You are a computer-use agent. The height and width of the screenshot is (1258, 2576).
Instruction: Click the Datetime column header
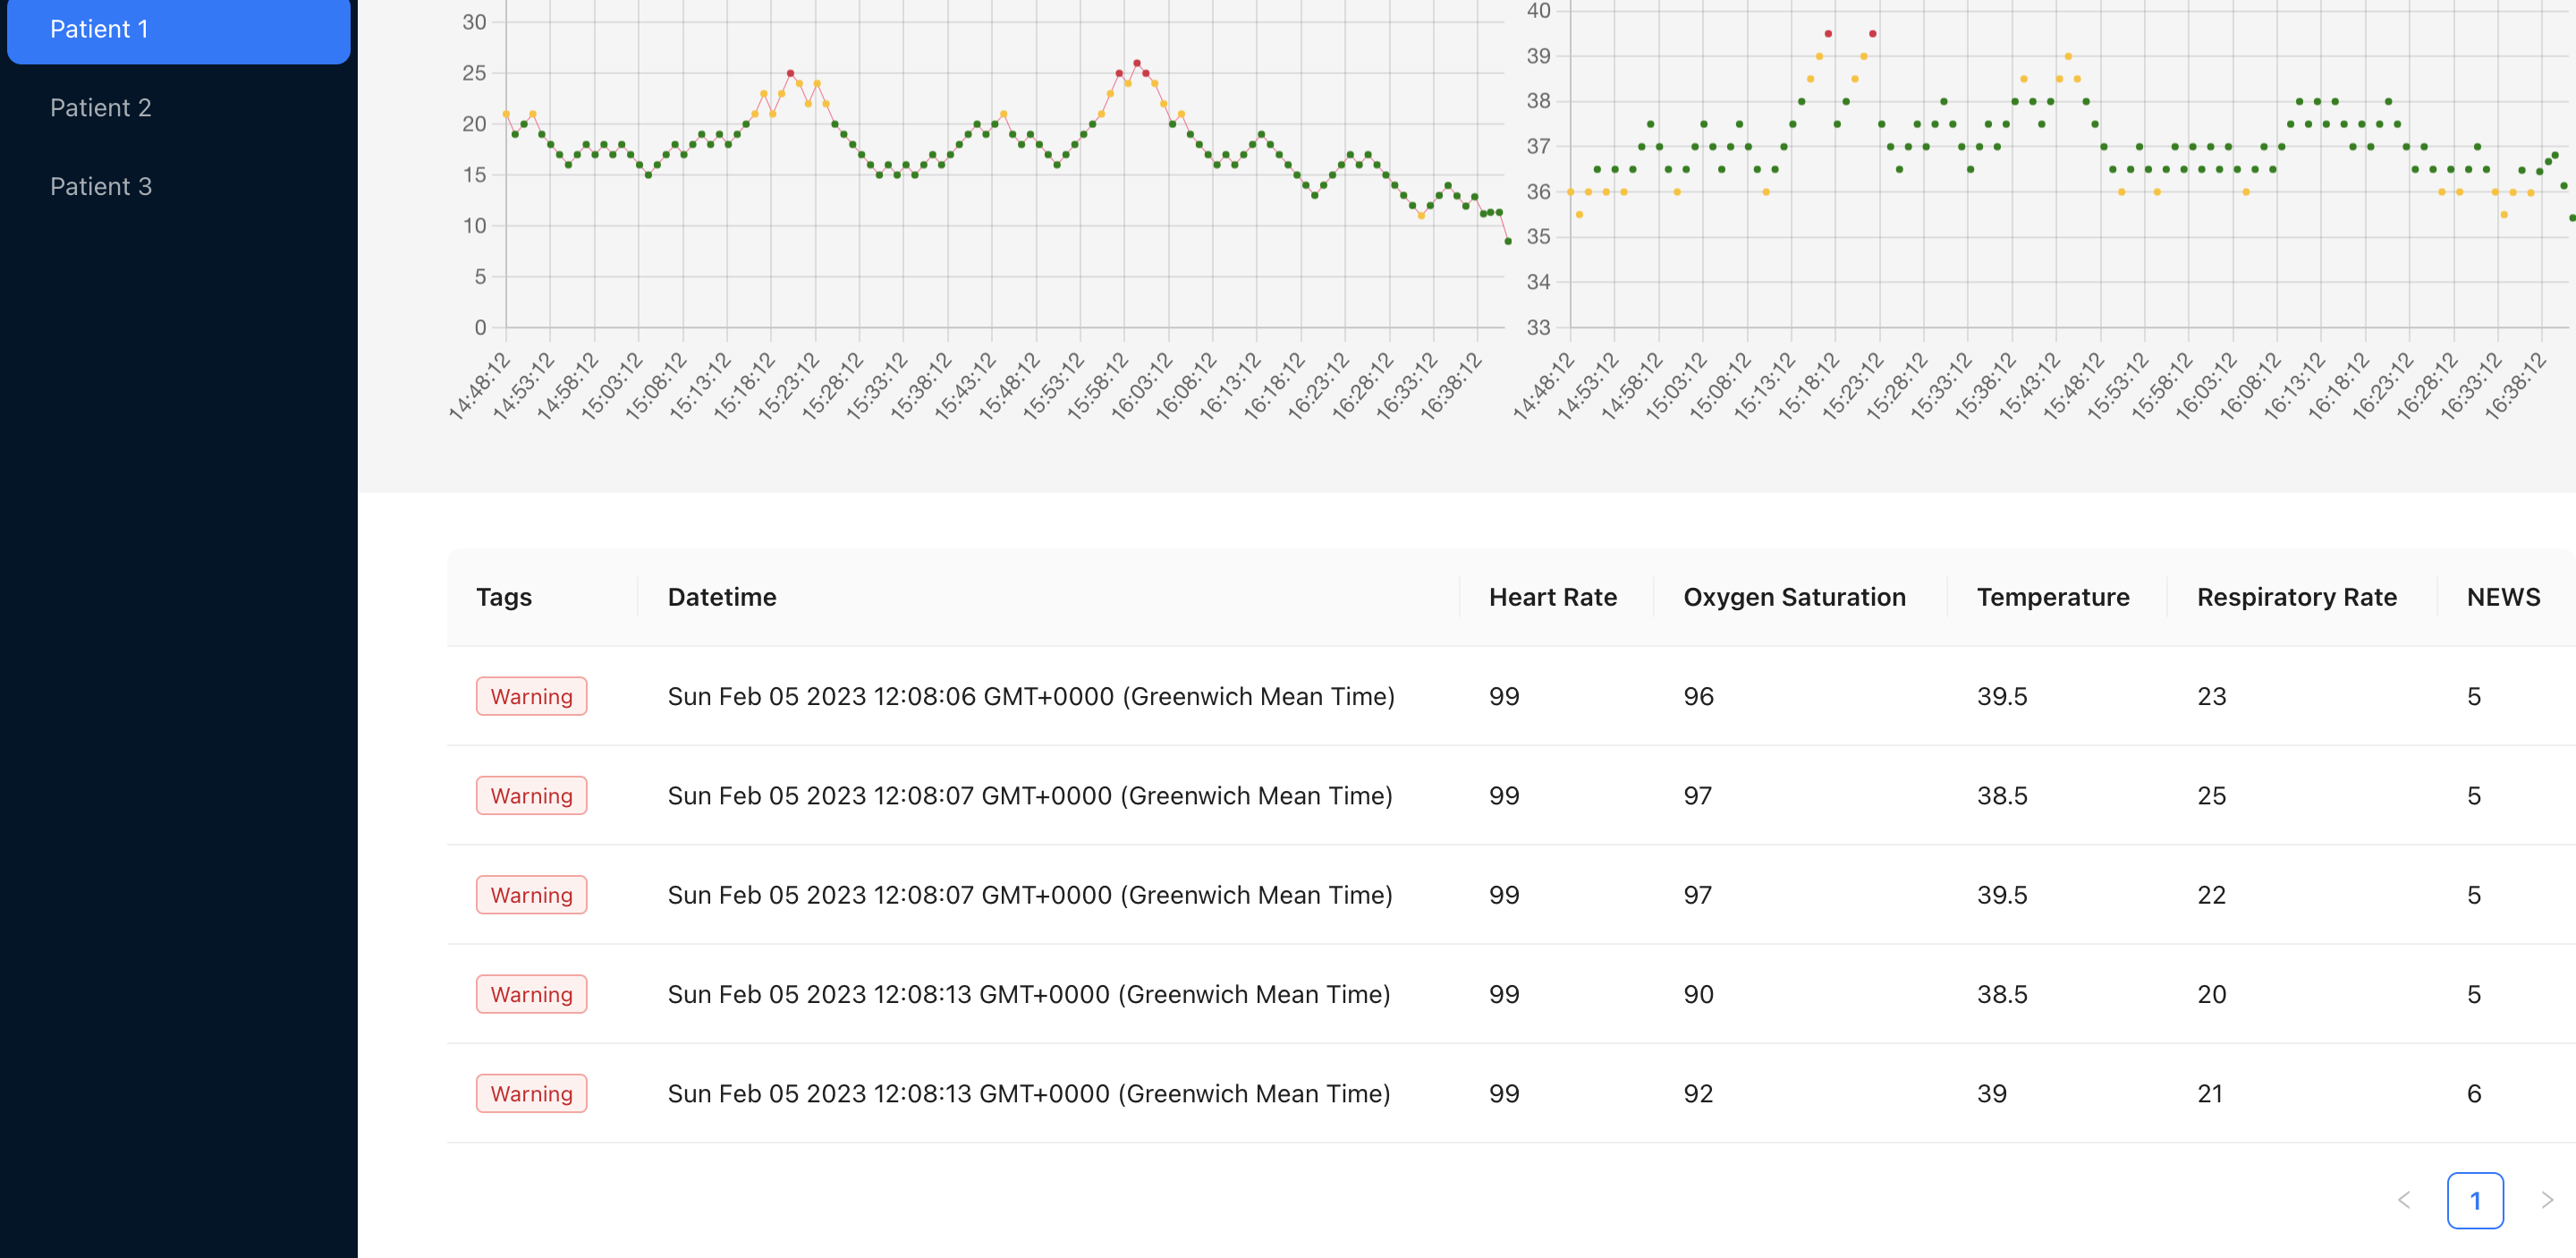(721, 596)
